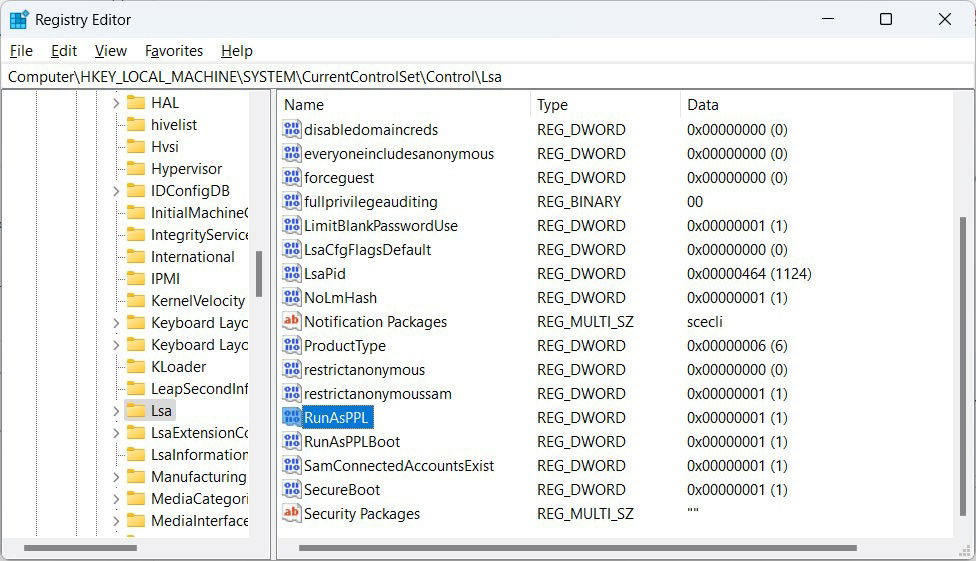Expand the MediaCategories key
This screenshot has width=976, height=561.
coord(116,499)
